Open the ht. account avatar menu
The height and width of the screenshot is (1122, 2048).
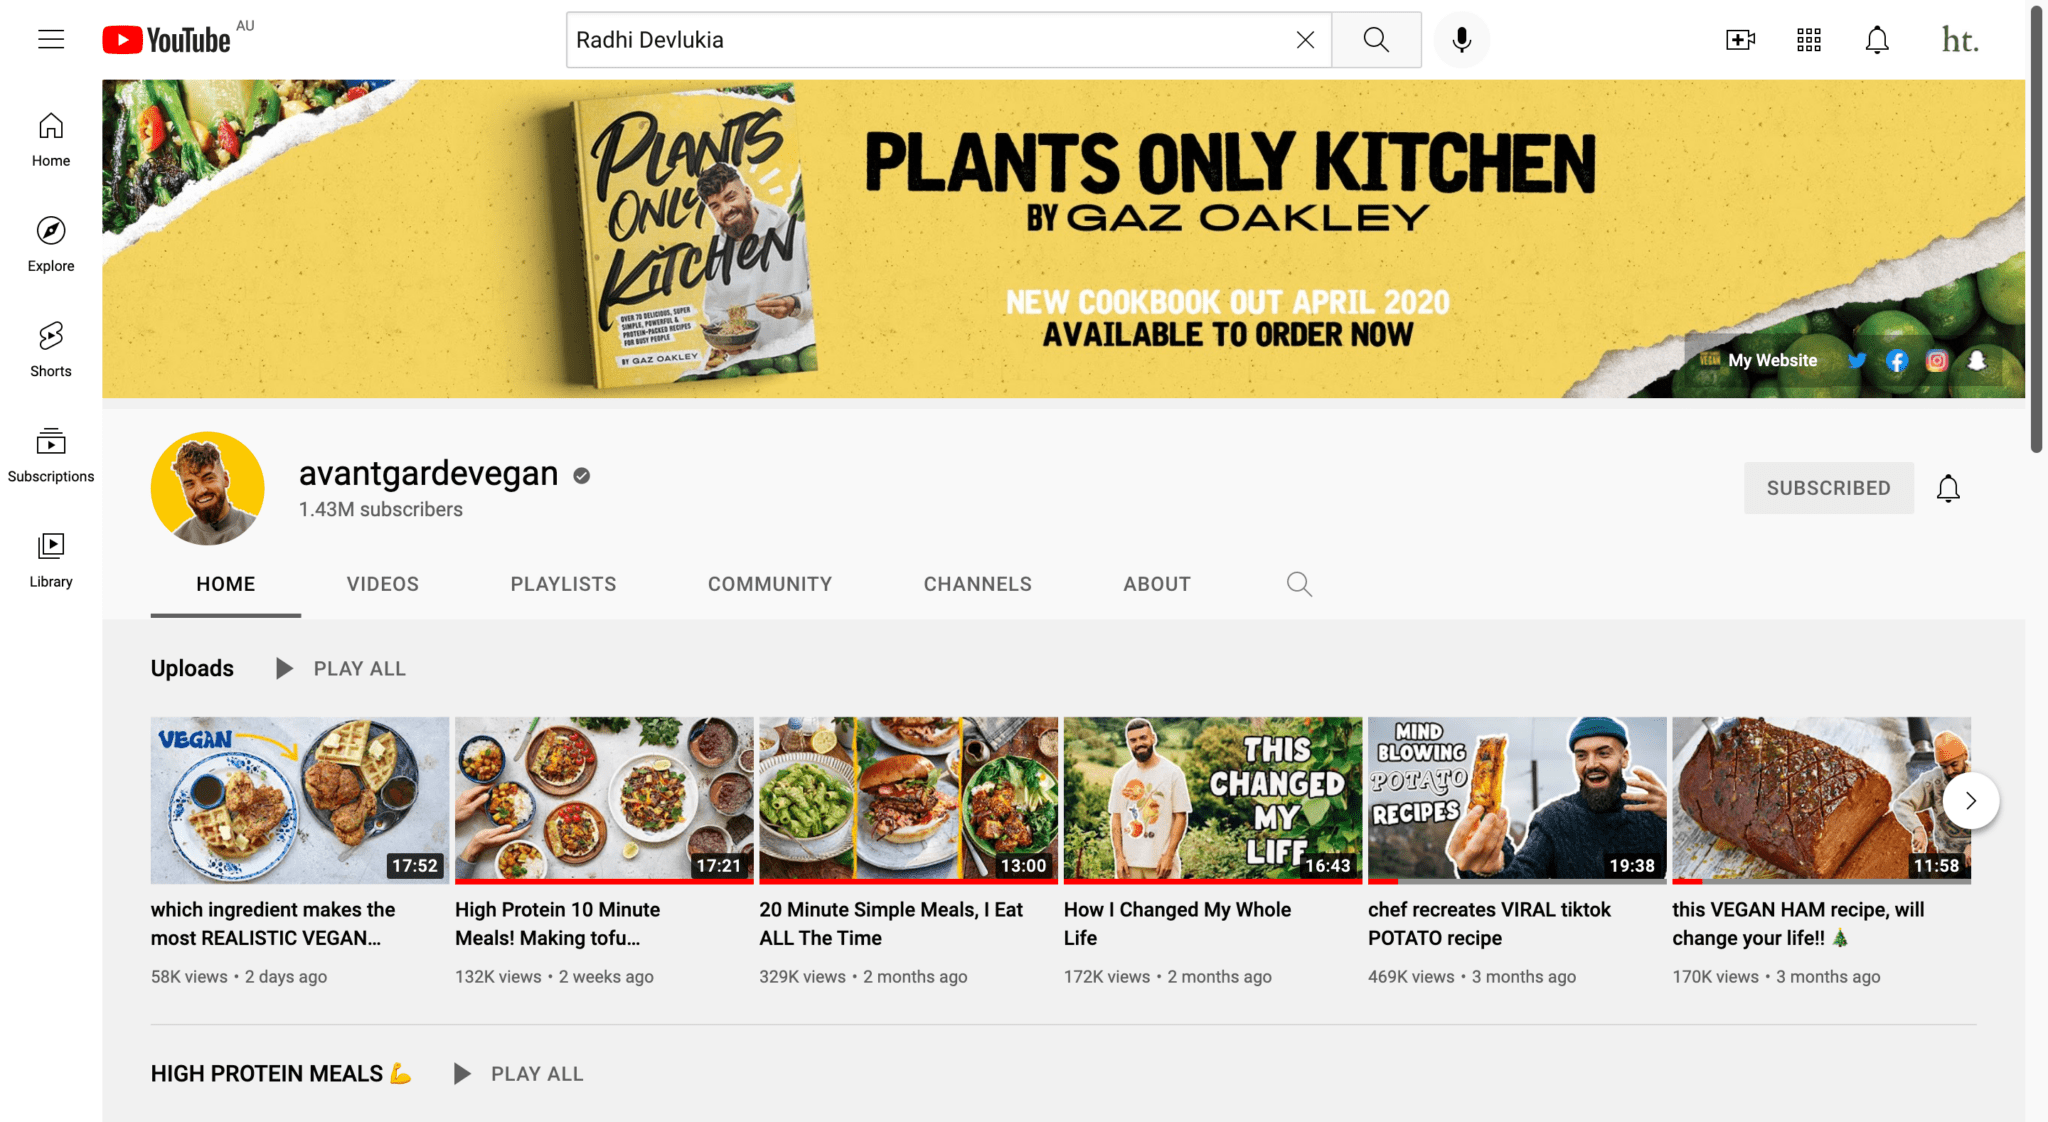click(x=1959, y=40)
